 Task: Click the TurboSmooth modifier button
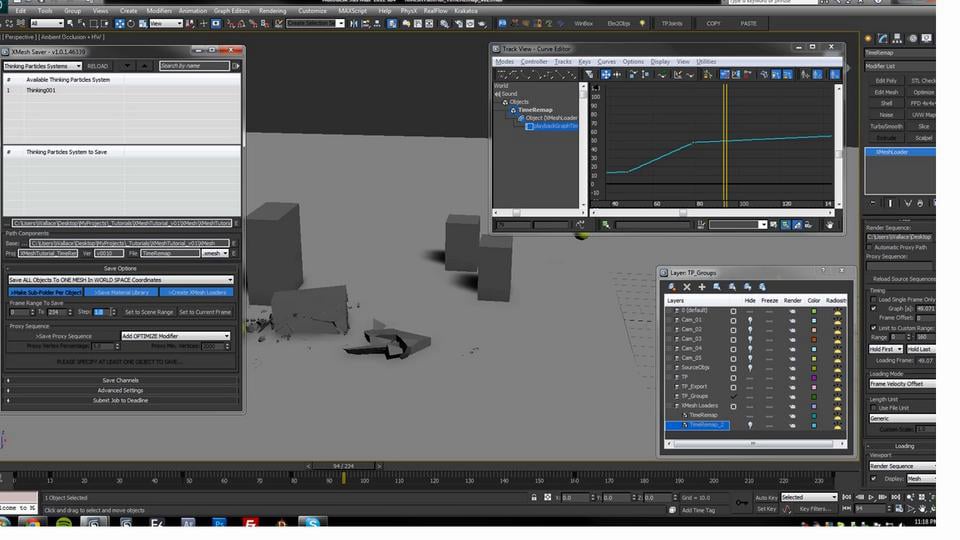(x=886, y=126)
